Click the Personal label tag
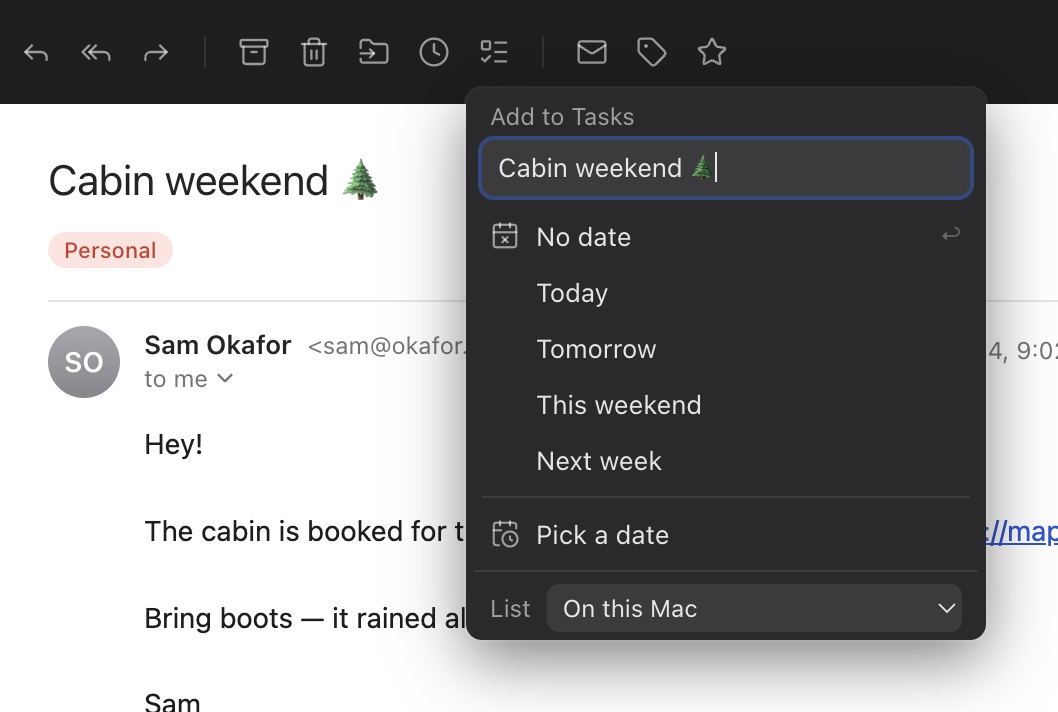 click(110, 250)
